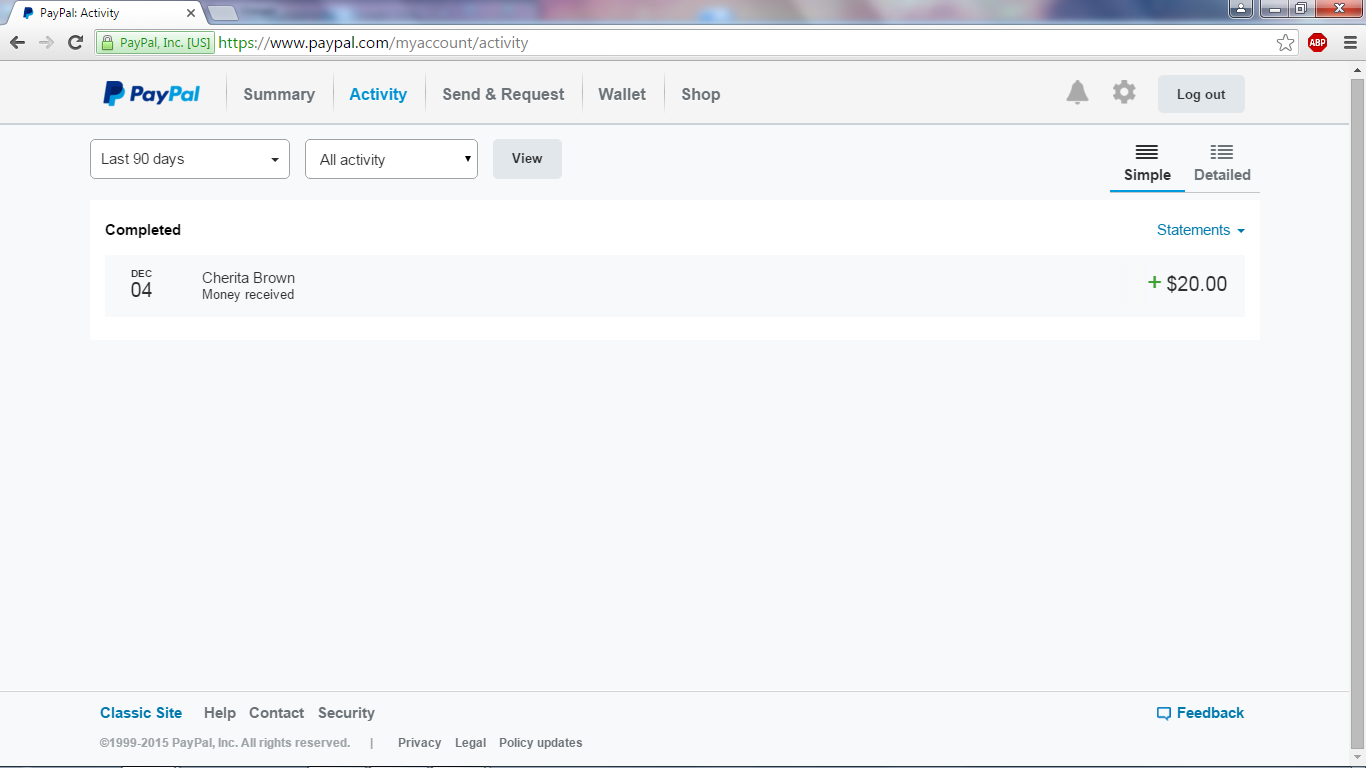Open the Classic Site link
Image resolution: width=1366 pixels, height=768 pixels.
pos(141,713)
